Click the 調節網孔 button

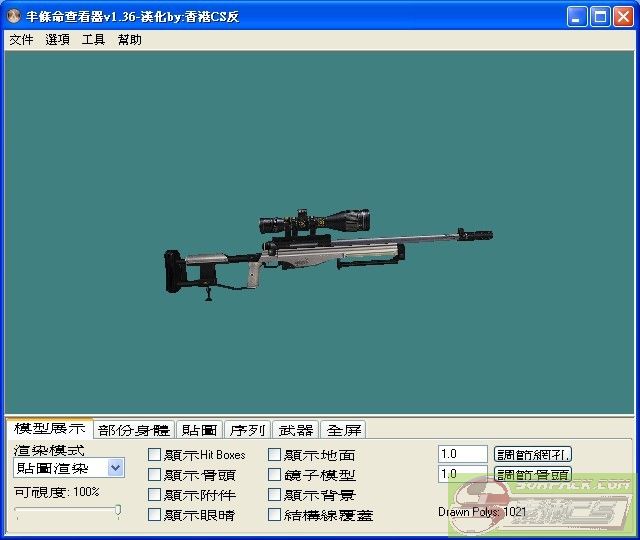533,454
